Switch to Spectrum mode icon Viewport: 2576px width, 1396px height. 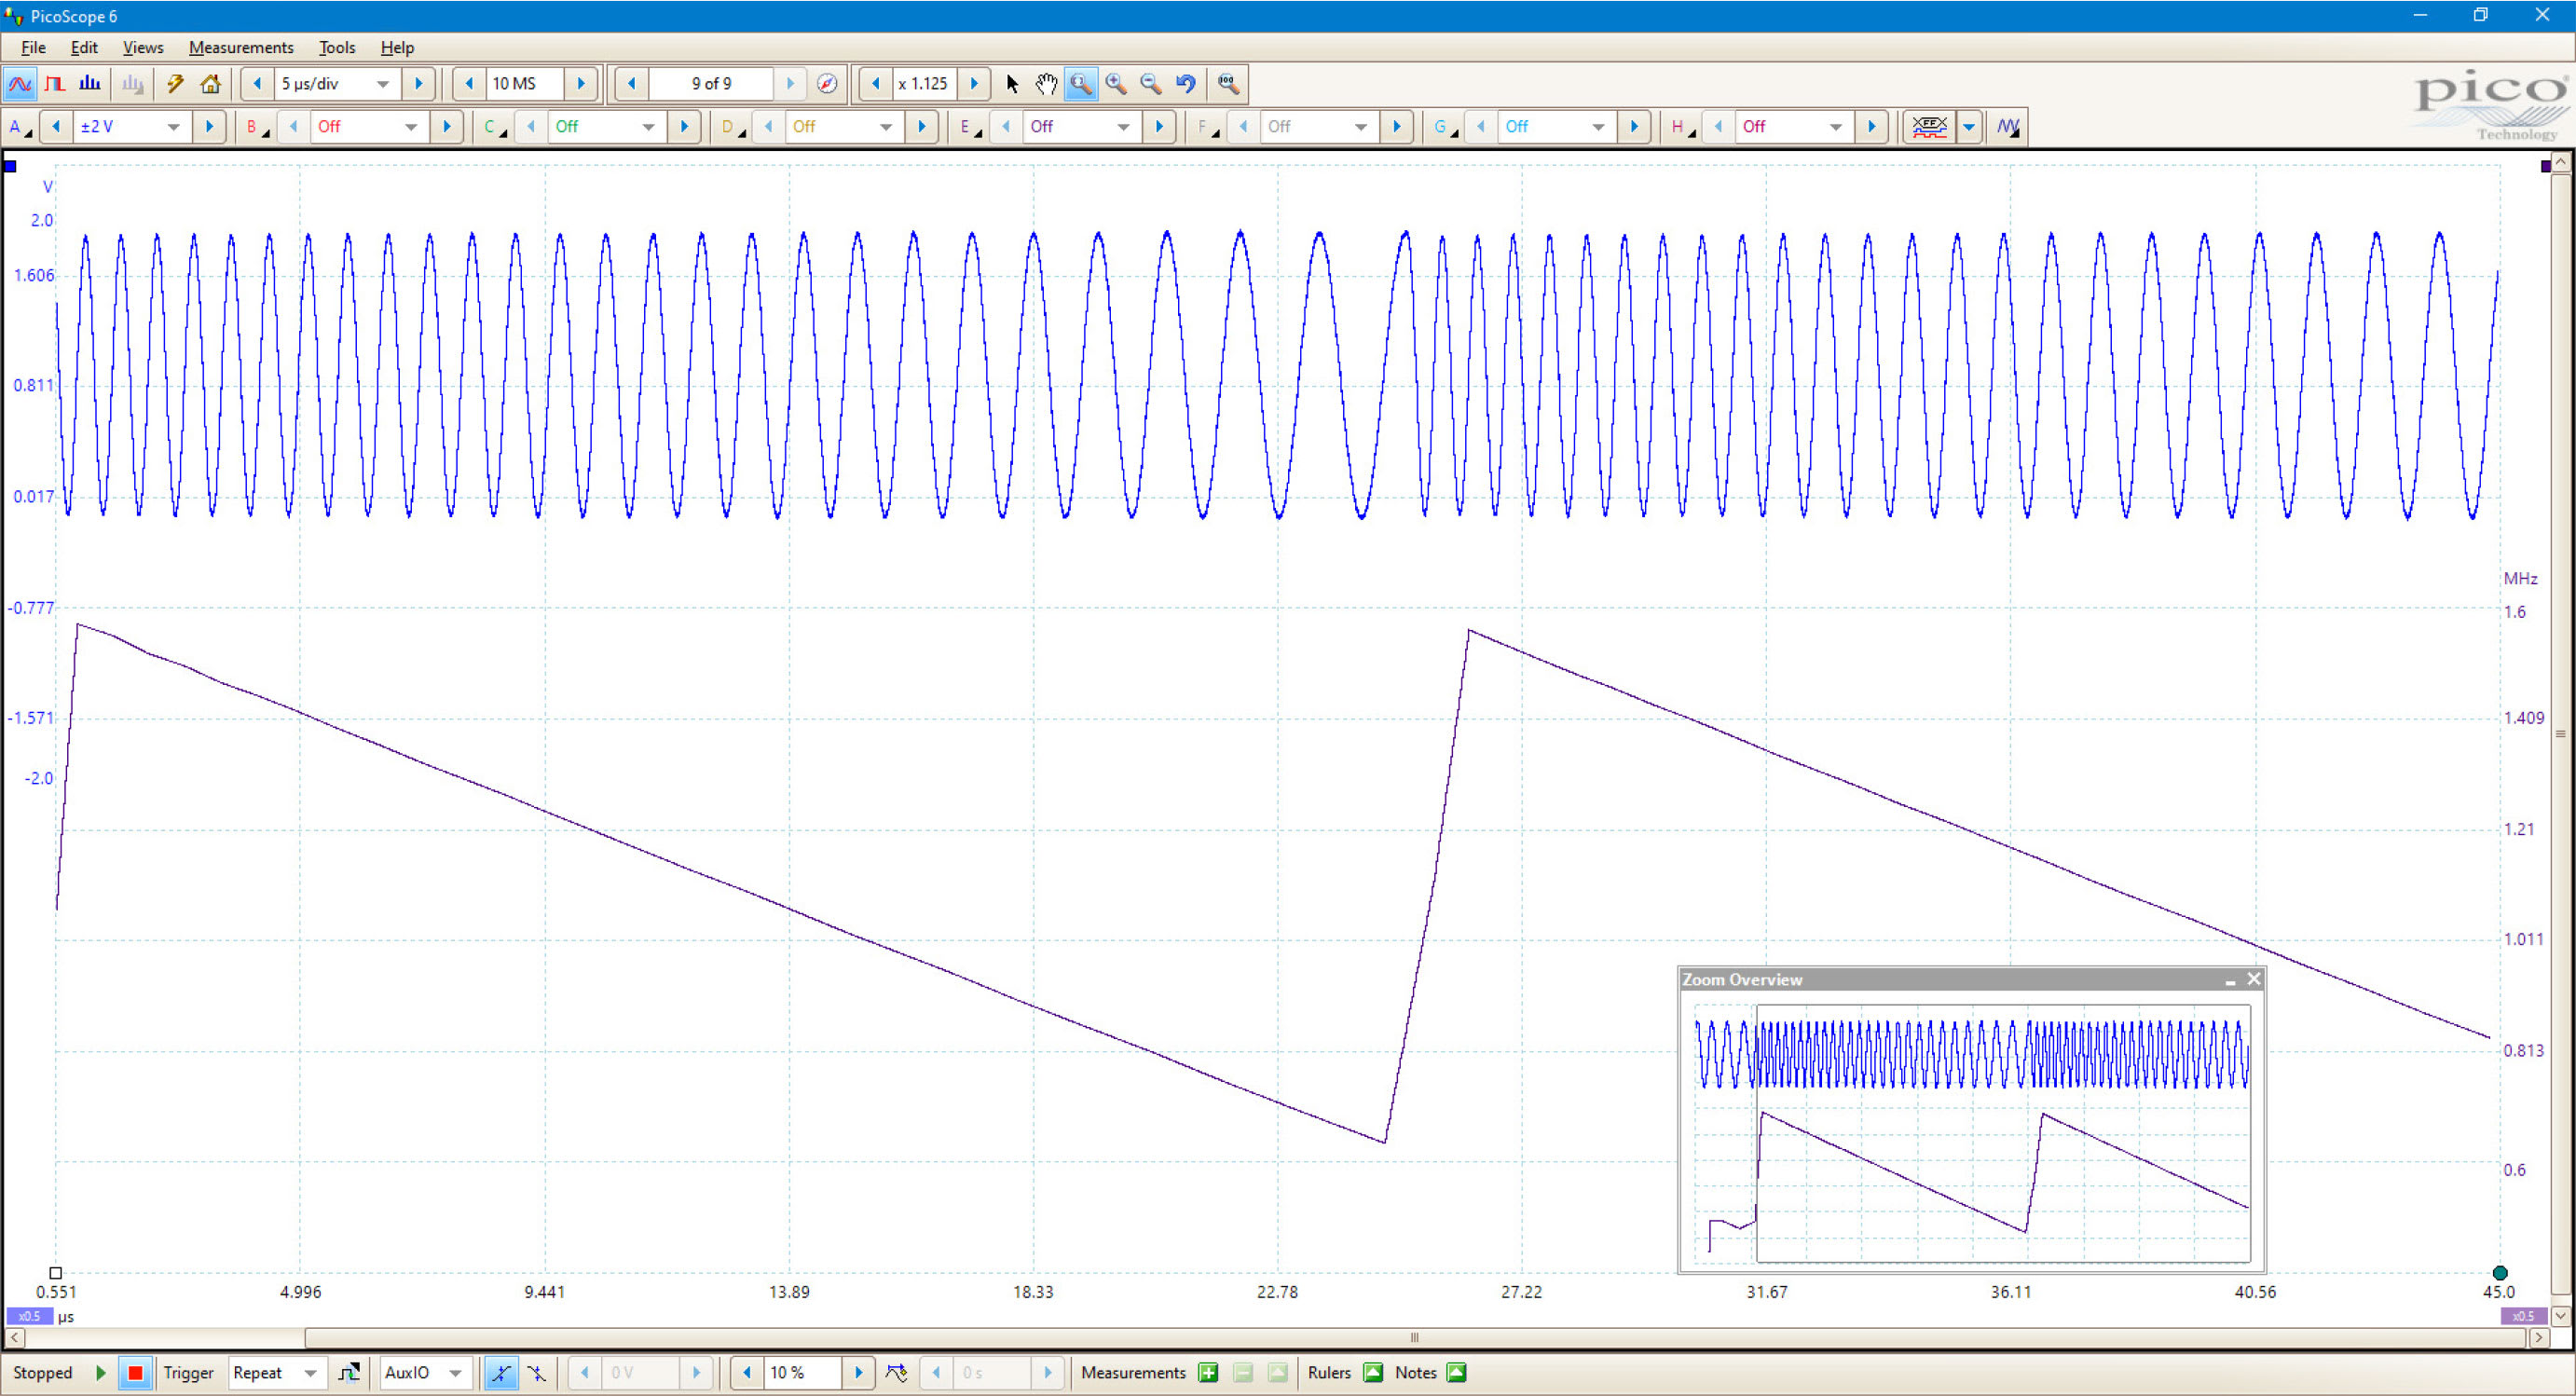click(90, 84)
